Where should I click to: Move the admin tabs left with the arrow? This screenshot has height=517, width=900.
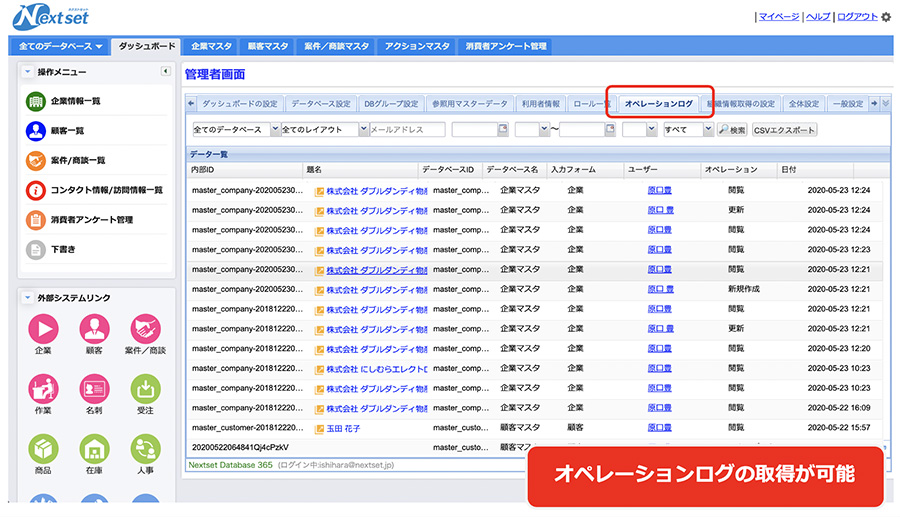tap(191, 103)
